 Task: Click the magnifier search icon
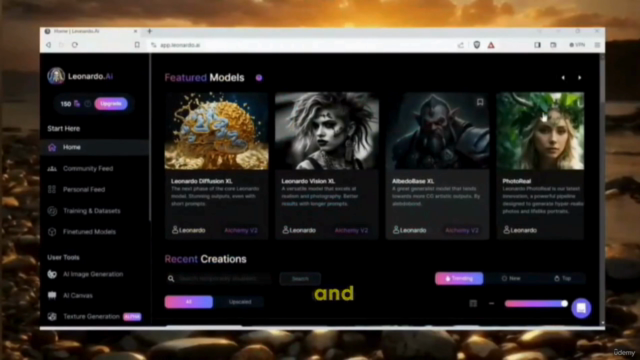point(171,278)
